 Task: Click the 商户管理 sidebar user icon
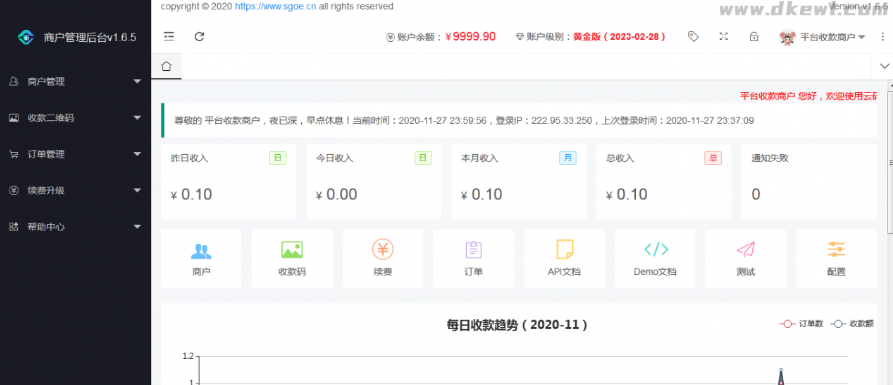[14, 81]
